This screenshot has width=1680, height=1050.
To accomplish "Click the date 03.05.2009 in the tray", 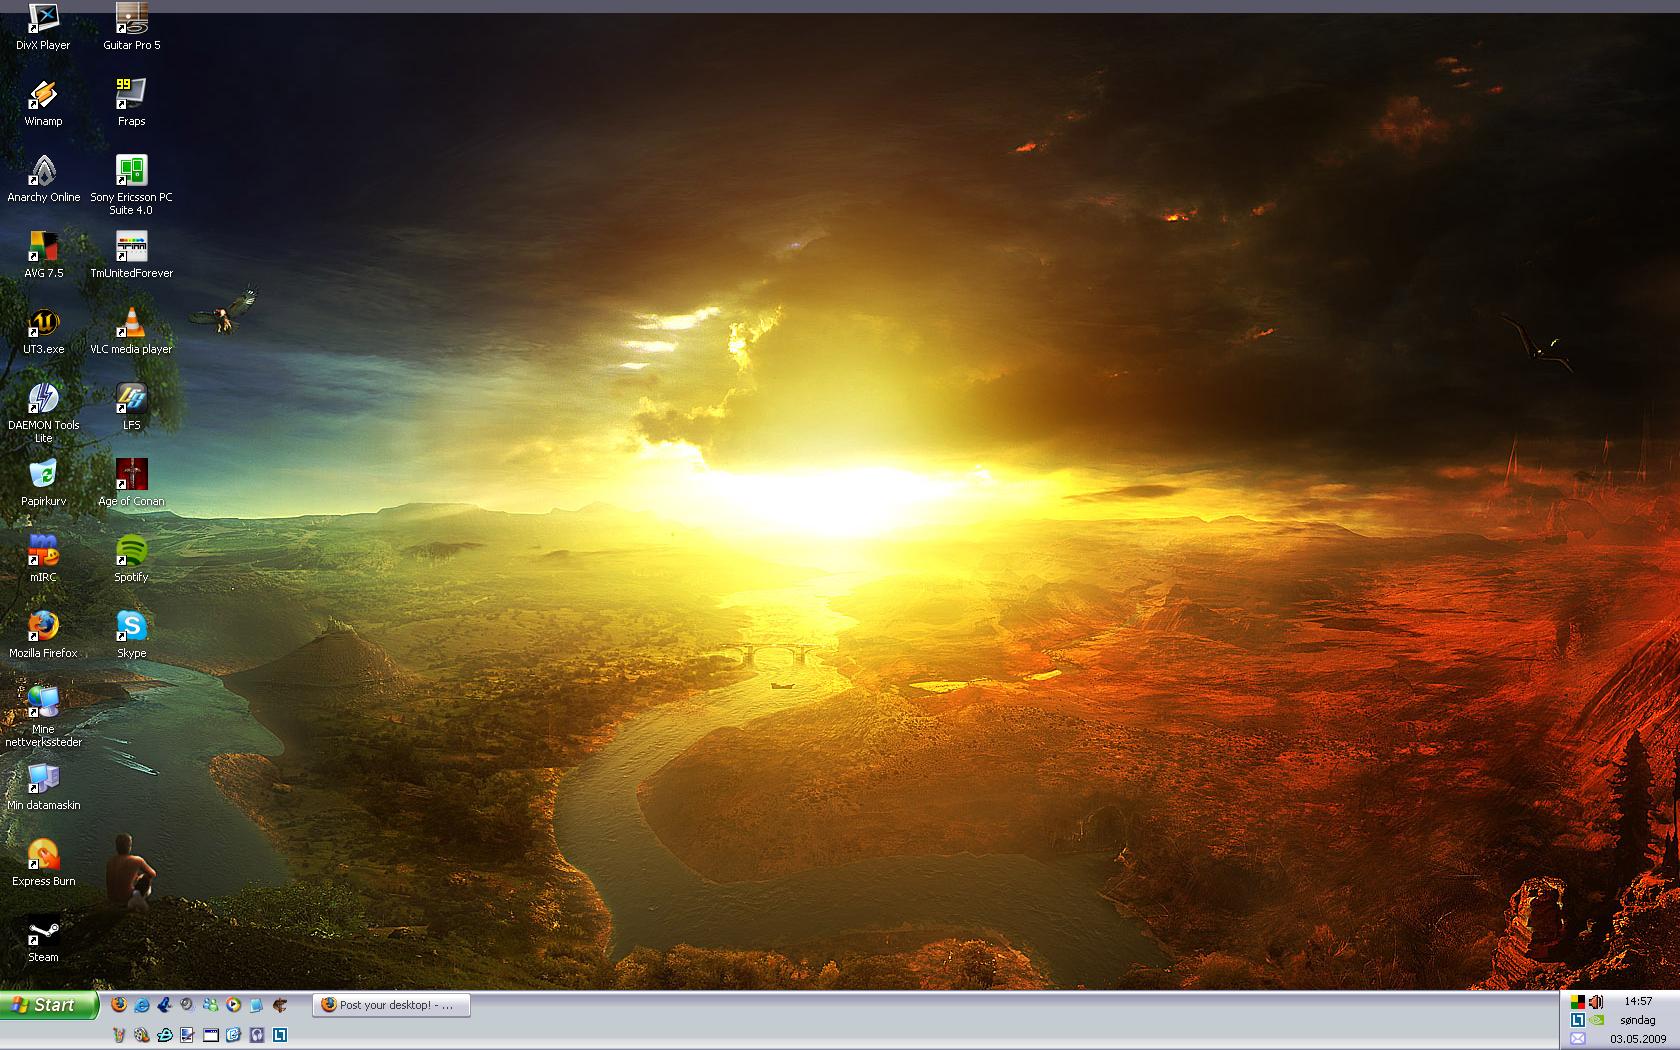I will point(1638,1038).
